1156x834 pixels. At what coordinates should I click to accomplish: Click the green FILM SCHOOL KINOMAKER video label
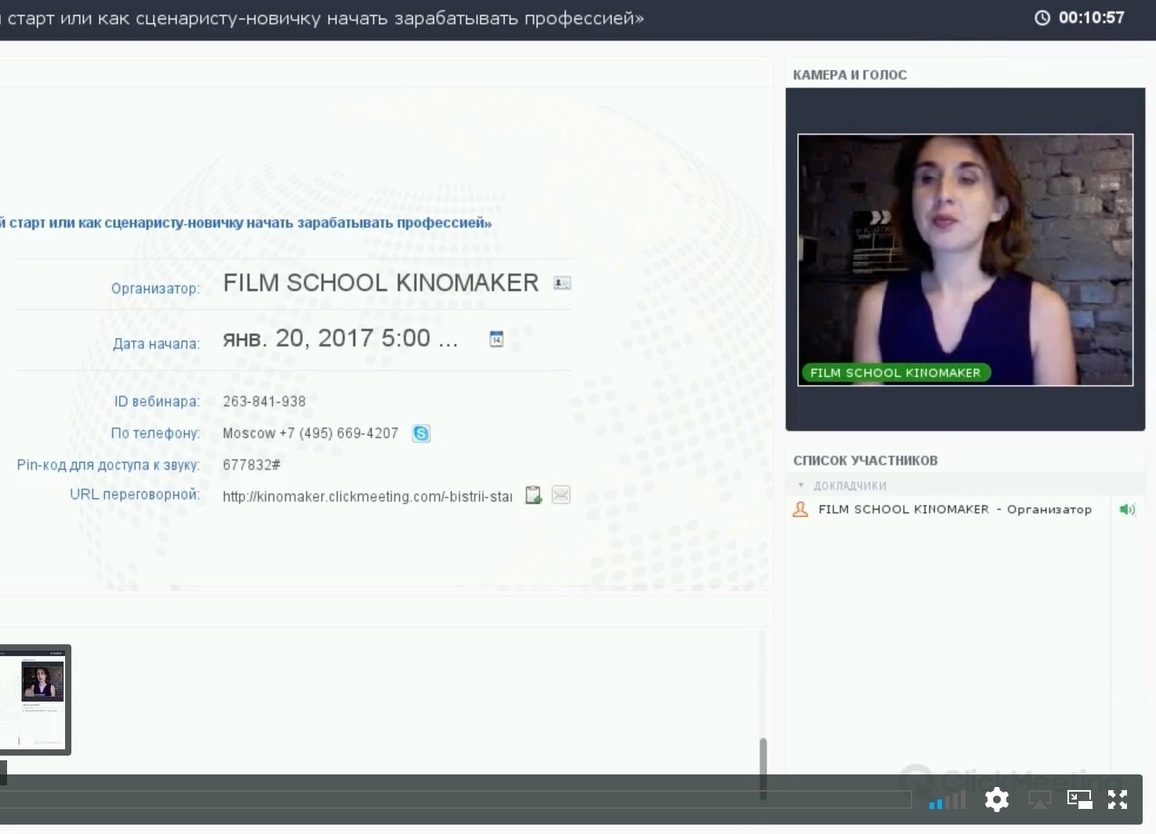(x=896, y=373)
